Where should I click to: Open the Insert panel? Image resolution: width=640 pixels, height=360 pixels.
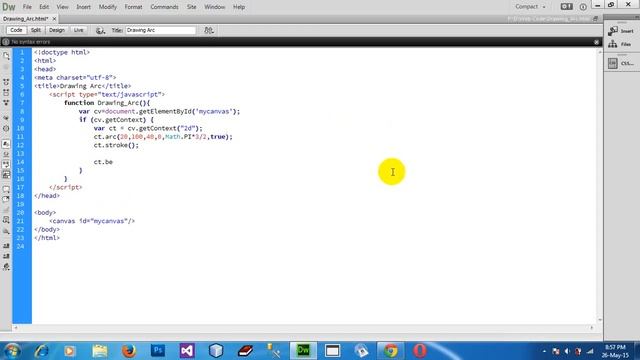coord(621,31)
